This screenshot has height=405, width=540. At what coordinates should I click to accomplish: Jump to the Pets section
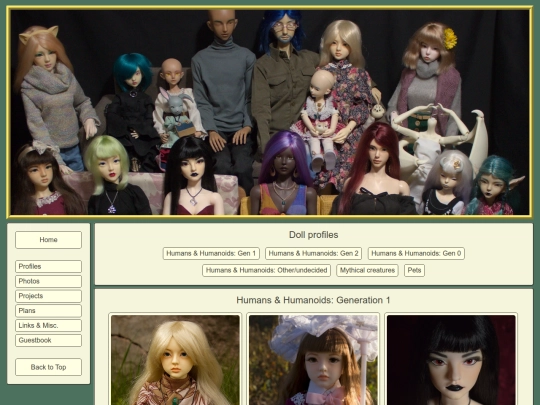point(414,270)
